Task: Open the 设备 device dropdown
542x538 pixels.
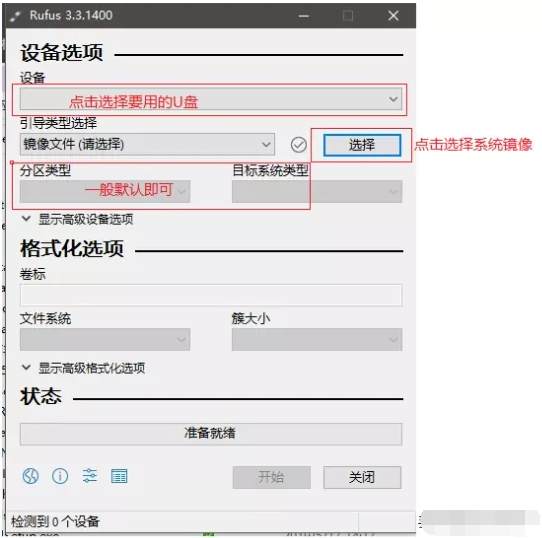Action: point(211,99)
